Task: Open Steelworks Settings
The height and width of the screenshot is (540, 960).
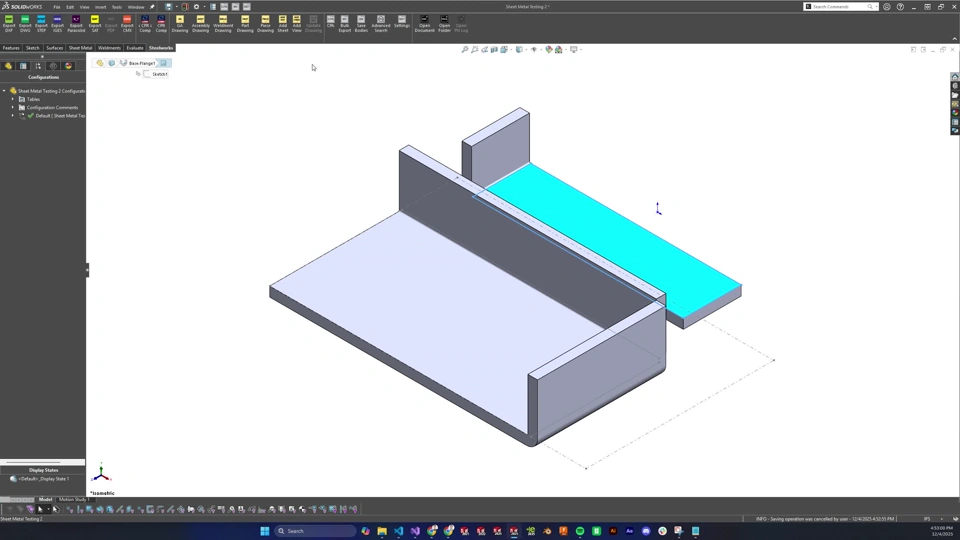Action: tap(402, 22)
